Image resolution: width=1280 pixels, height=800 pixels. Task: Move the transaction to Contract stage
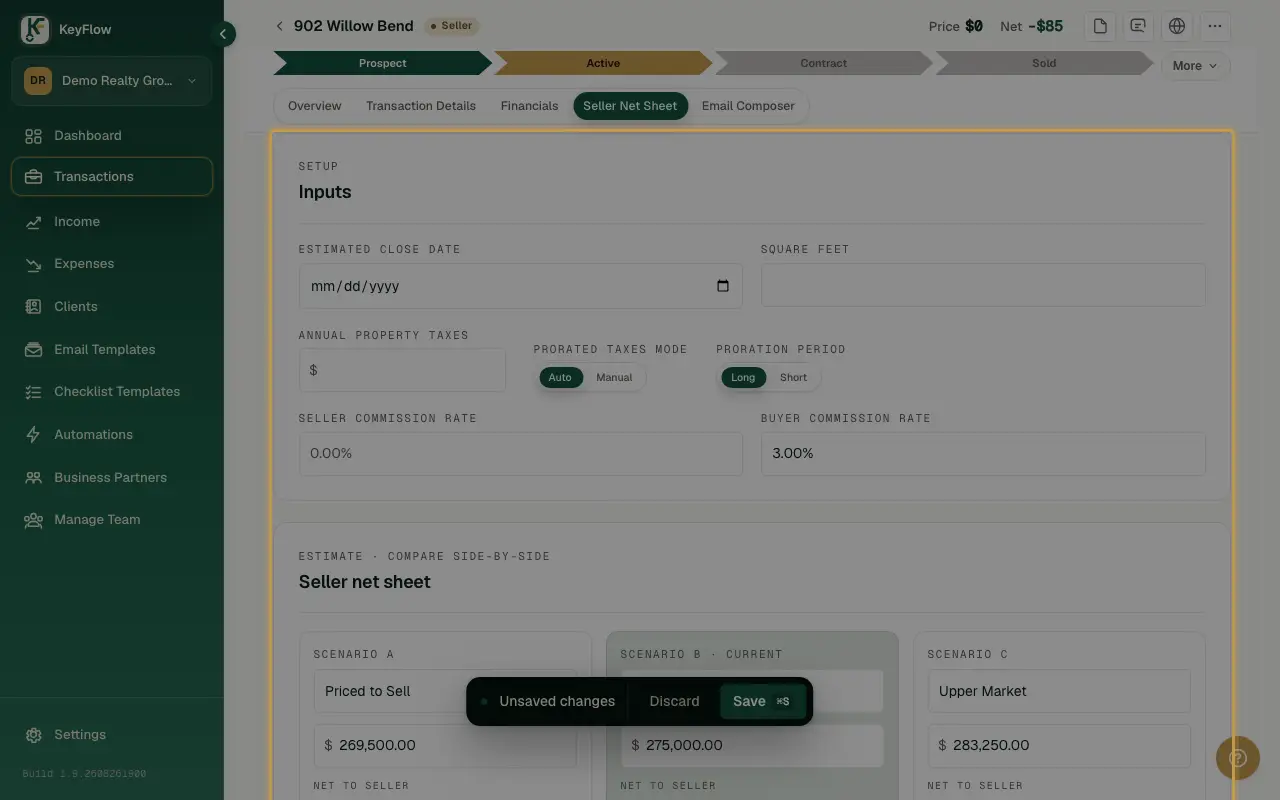[x=823, y=63]
